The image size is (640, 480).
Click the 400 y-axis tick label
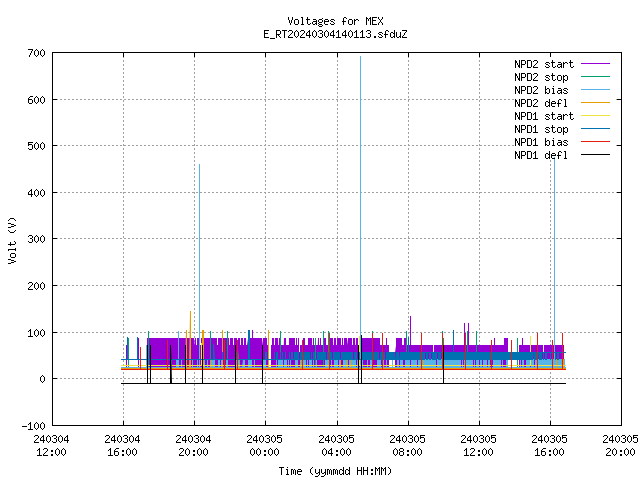(x=36, y=193)
